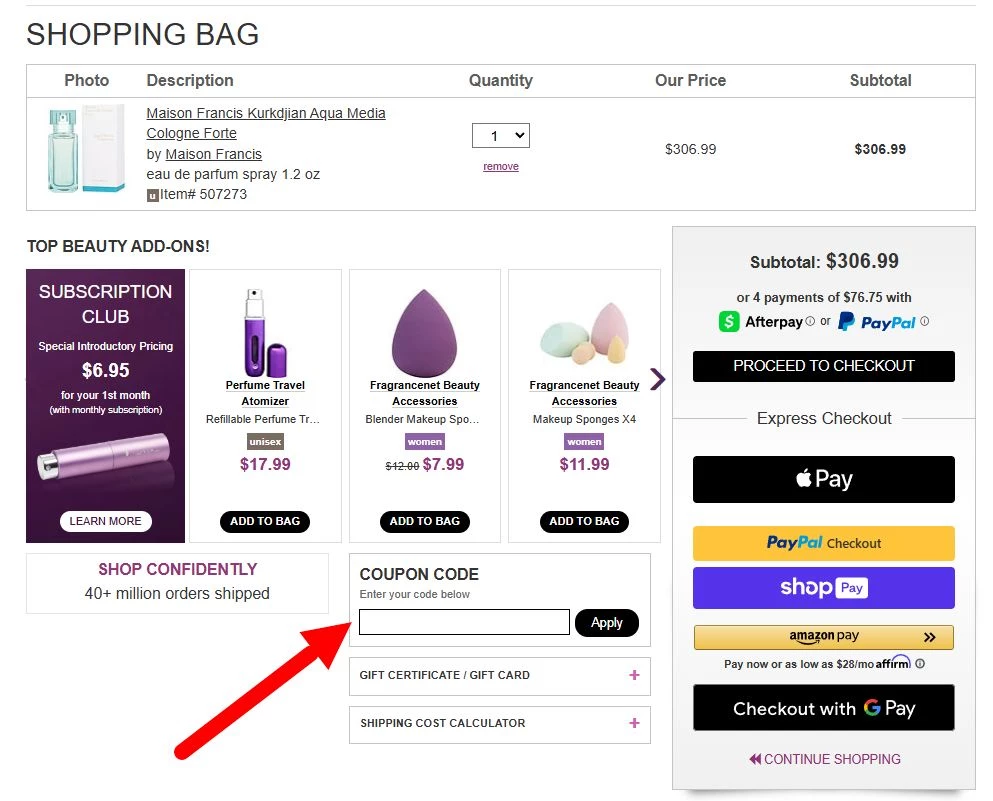Open the quantity dropdown
Viewport: 993px width, 801px height.
point(501,135)
